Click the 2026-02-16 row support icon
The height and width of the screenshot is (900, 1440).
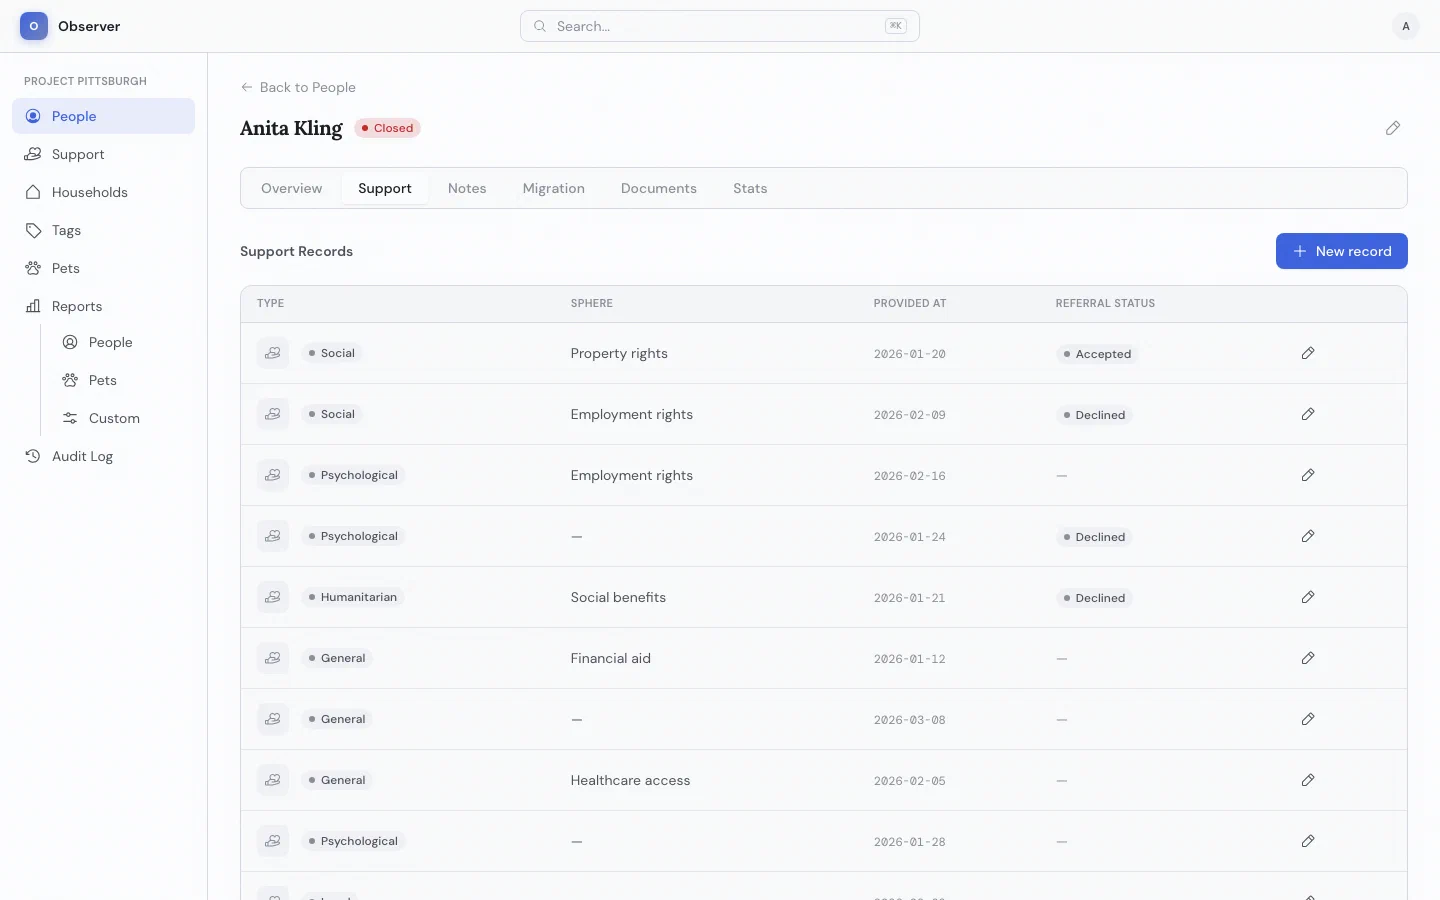tap(273, 475)
